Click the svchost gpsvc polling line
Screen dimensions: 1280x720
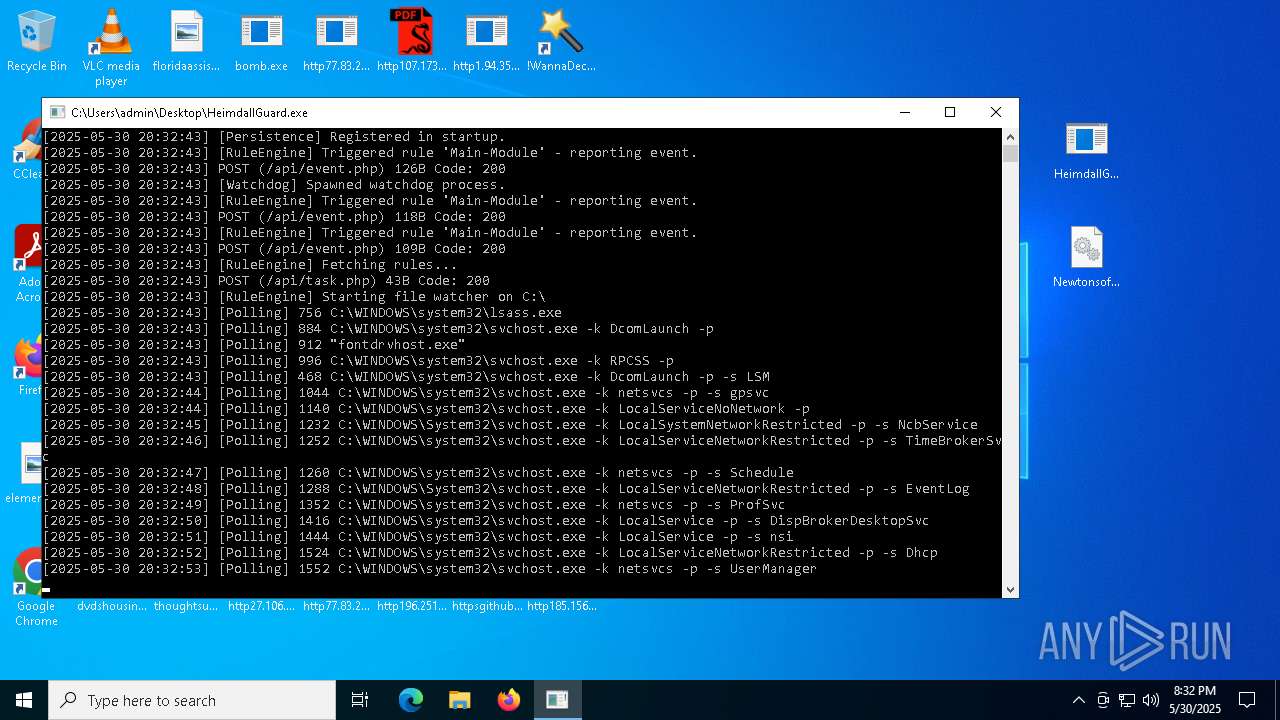(406, 393)
